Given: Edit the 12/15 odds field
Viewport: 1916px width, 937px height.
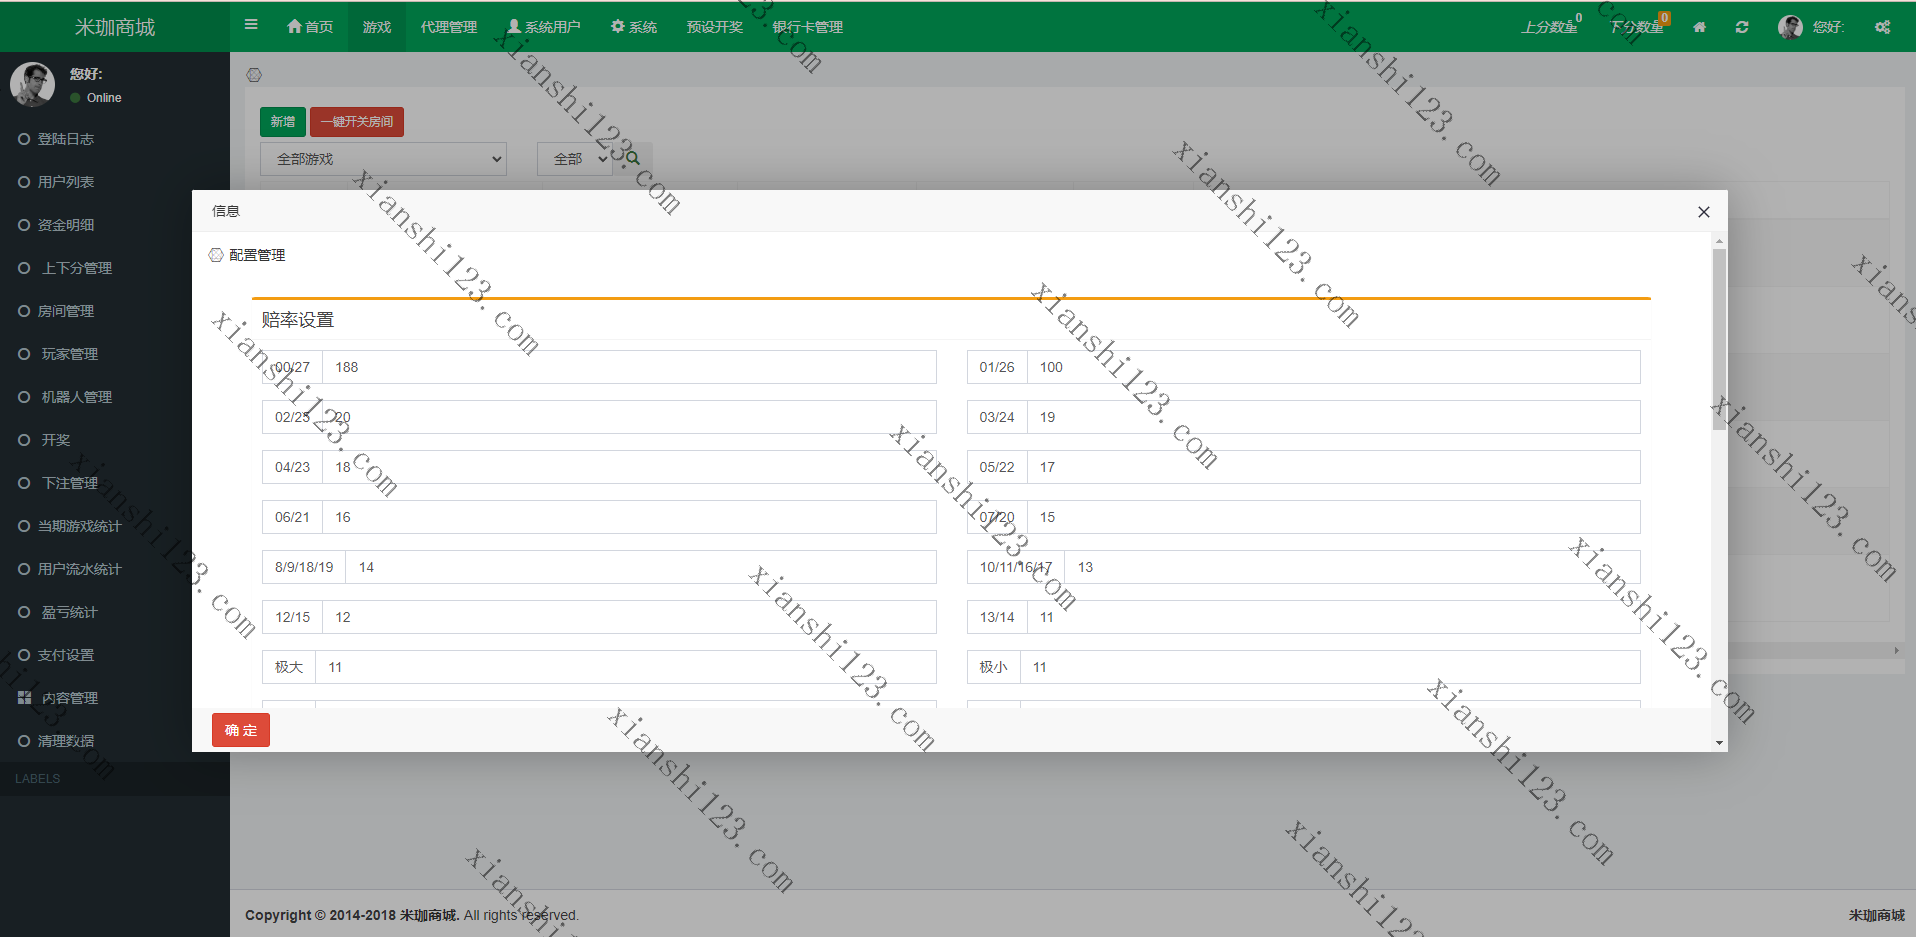Looking at the screenshot, I should 629,617.
